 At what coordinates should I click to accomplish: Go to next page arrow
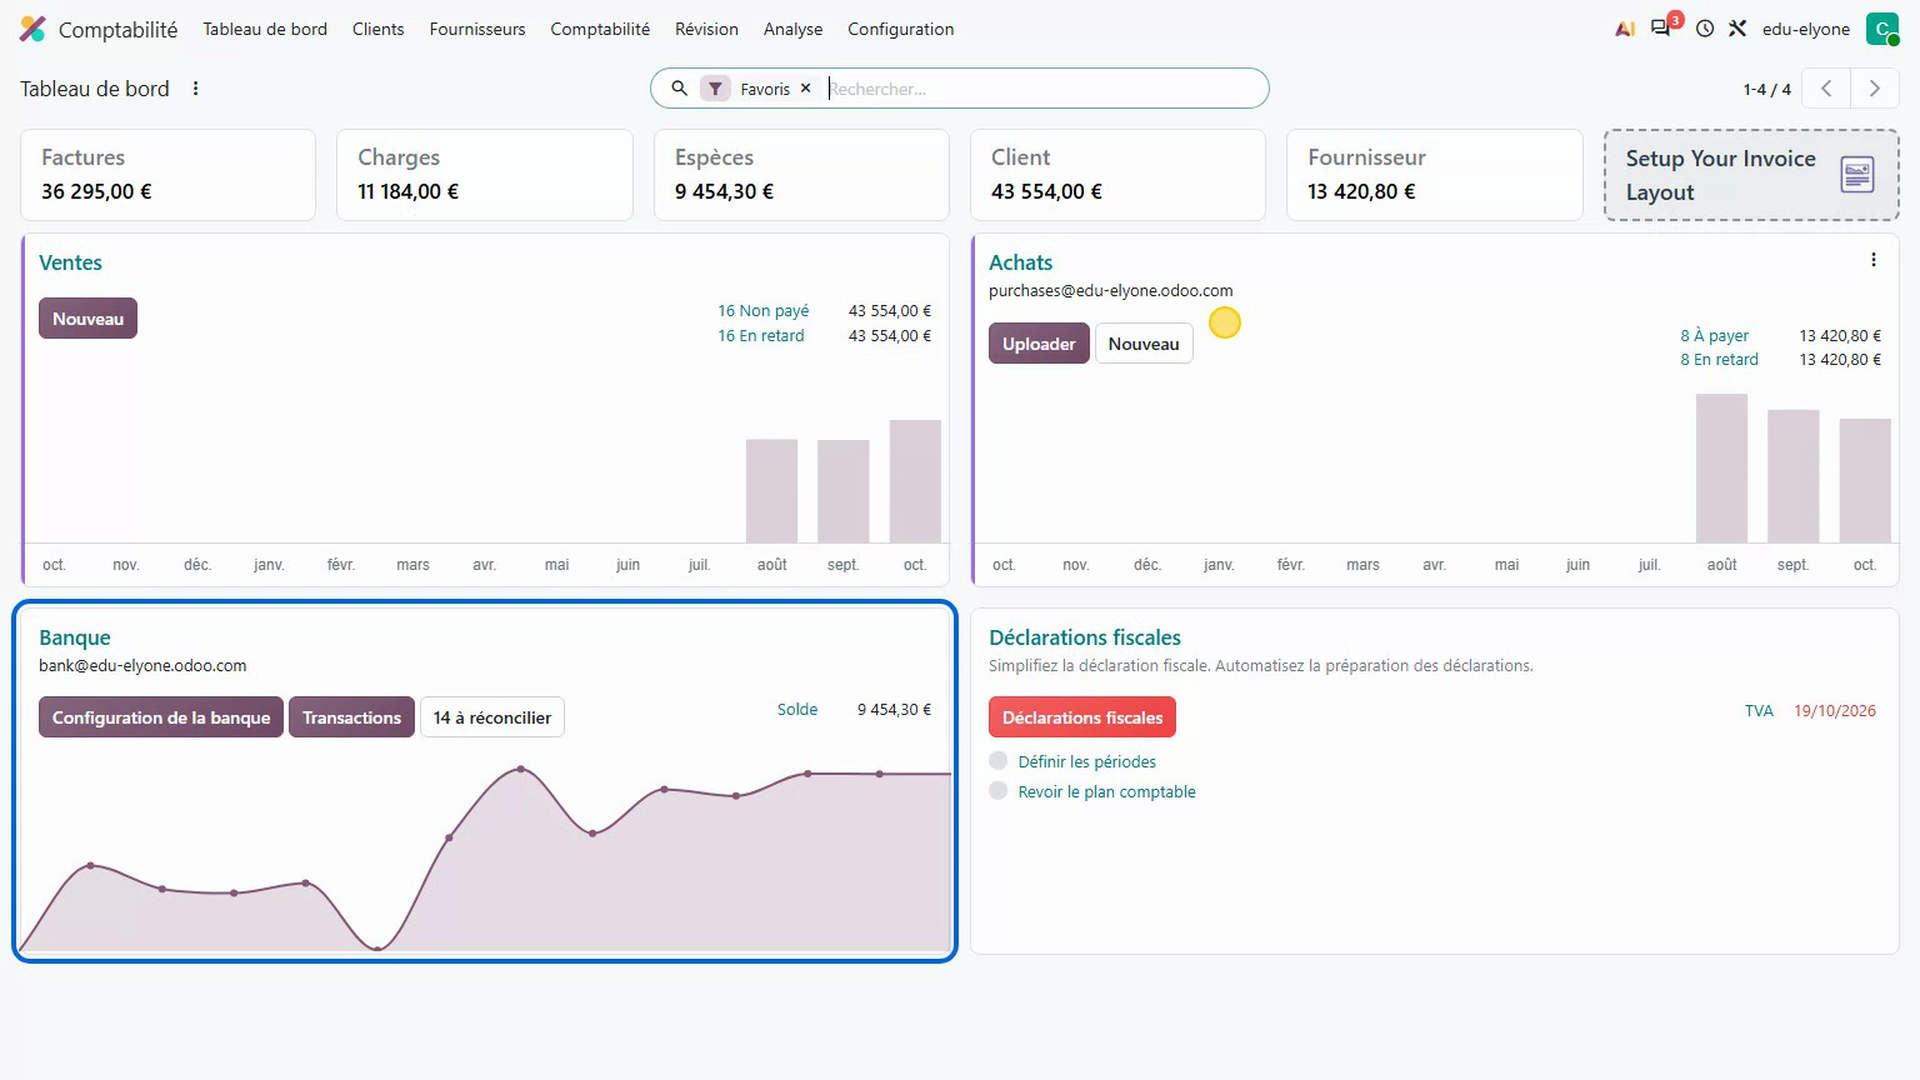point(1874,89)
